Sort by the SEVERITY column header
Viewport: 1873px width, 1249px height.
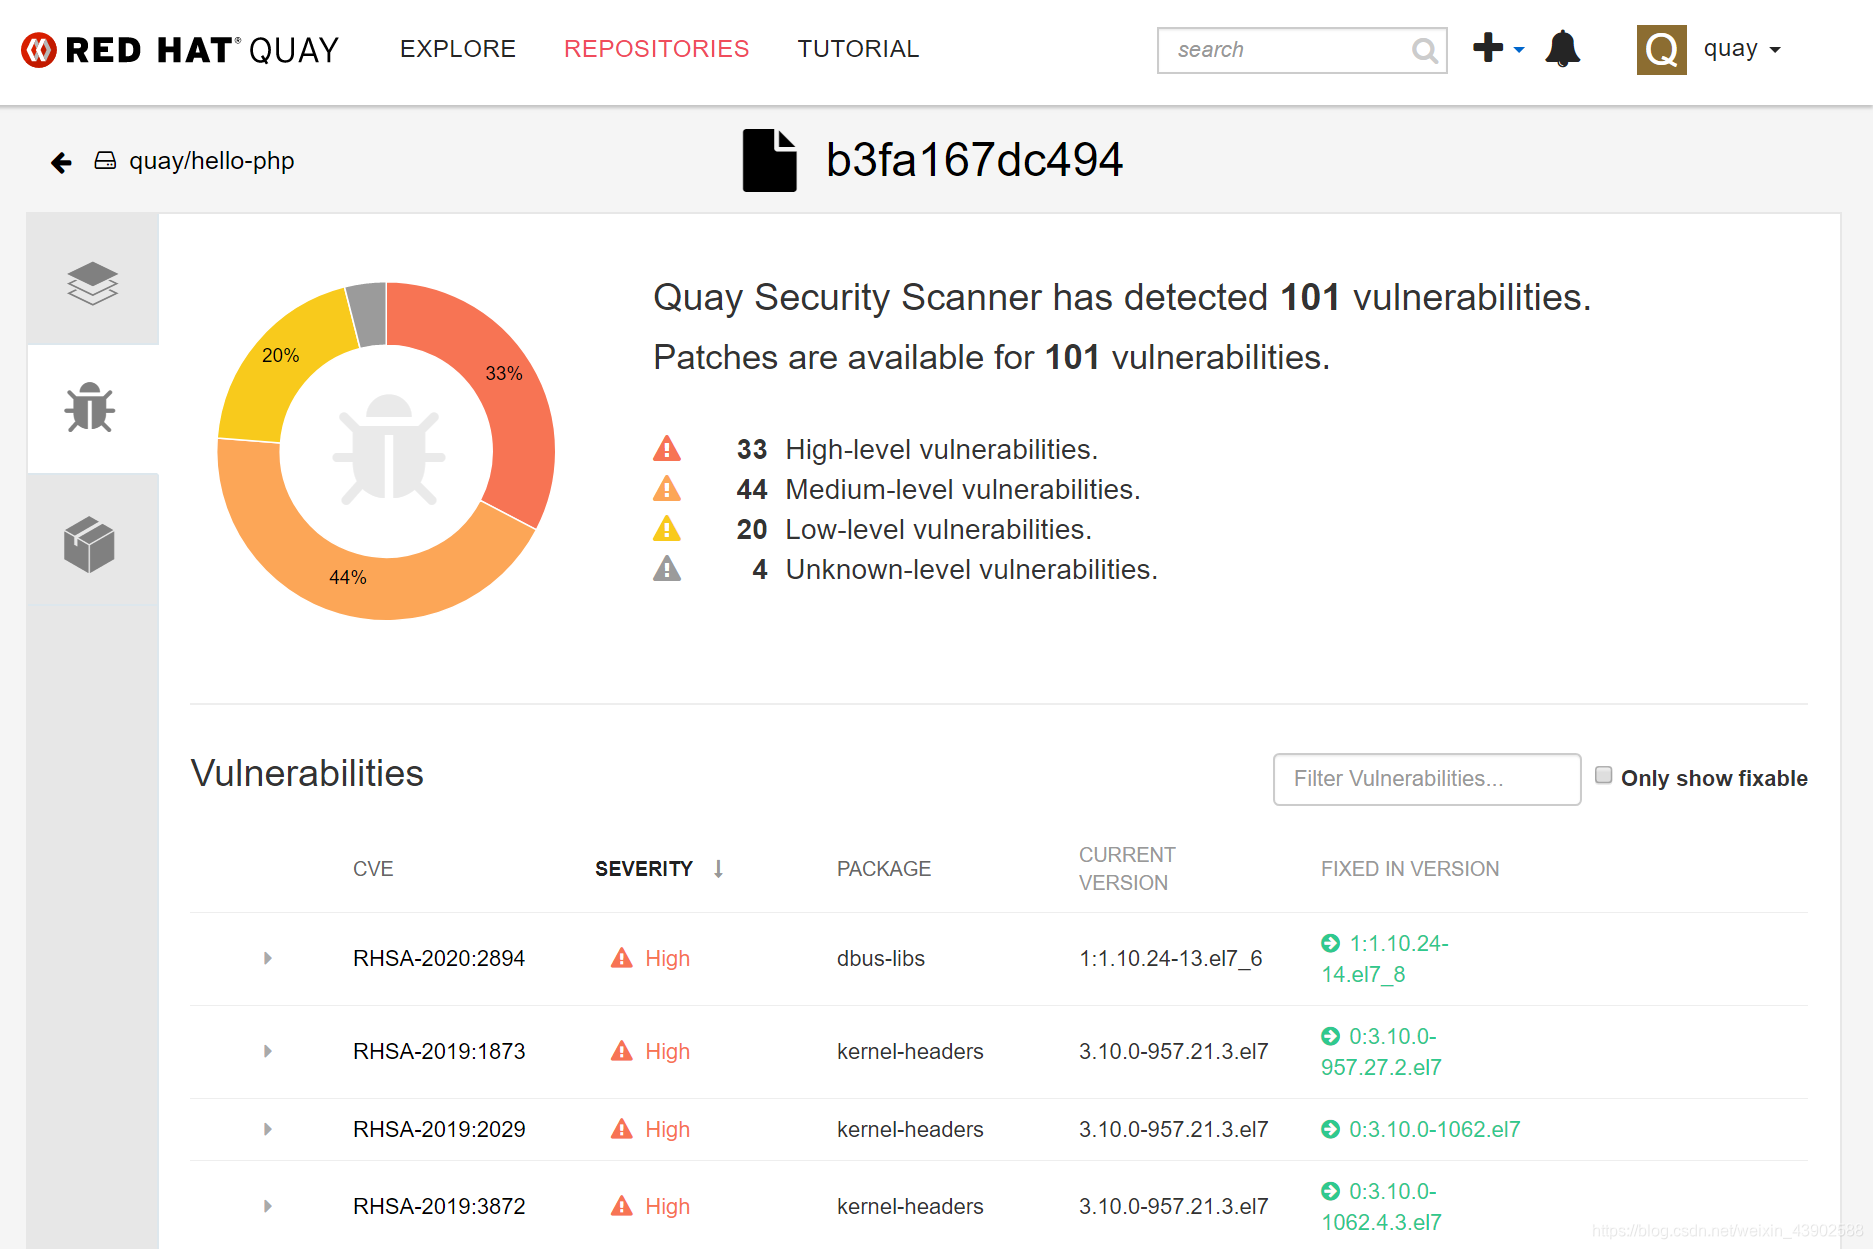[x=644, y=869]
